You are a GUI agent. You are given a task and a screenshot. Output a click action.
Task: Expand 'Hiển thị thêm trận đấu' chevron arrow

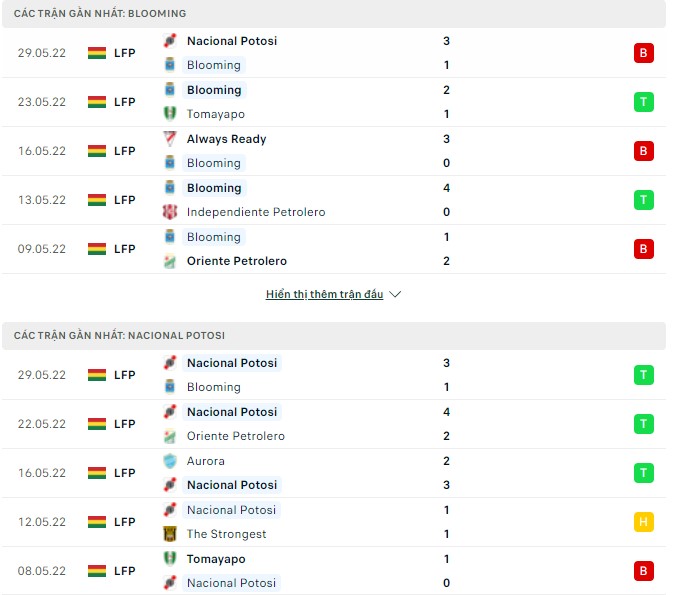point(395,295)
